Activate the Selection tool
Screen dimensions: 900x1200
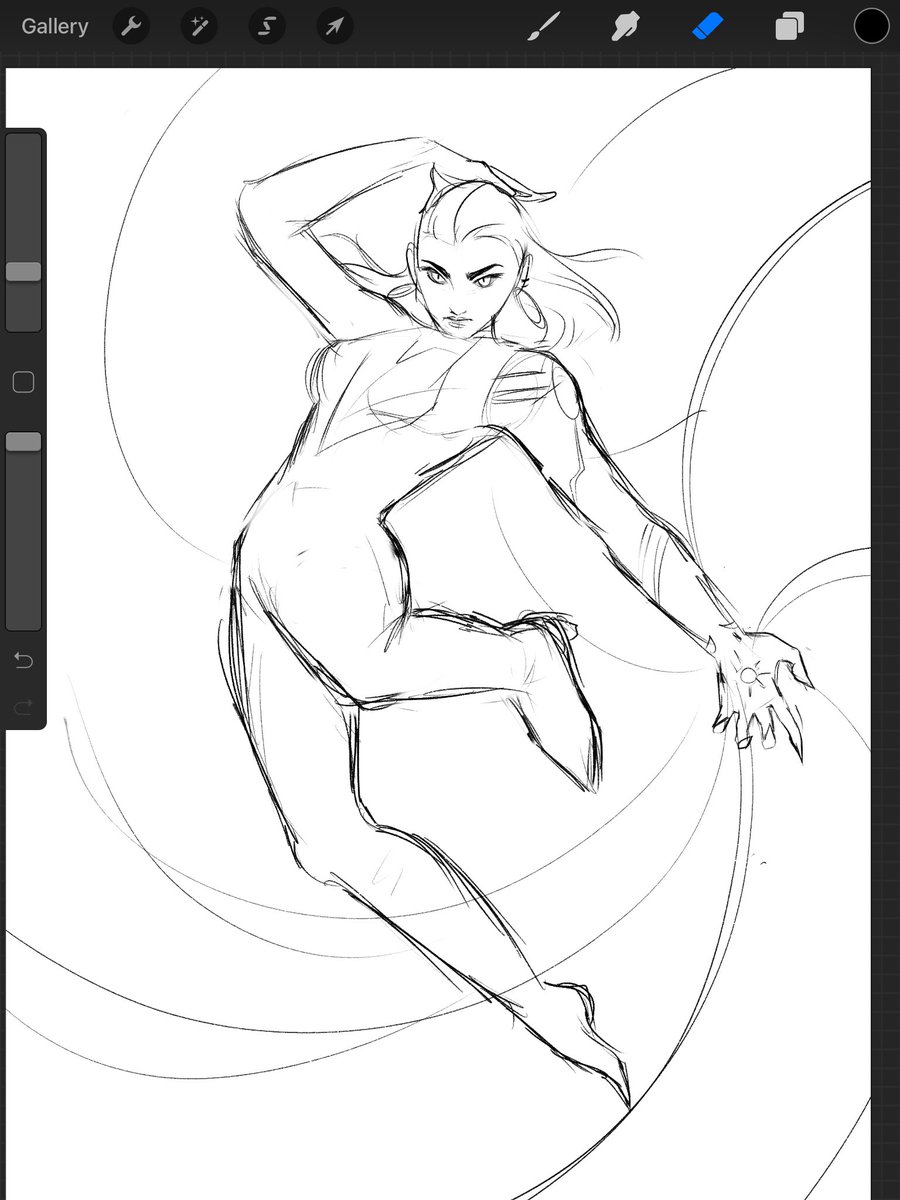coord(267,26)
